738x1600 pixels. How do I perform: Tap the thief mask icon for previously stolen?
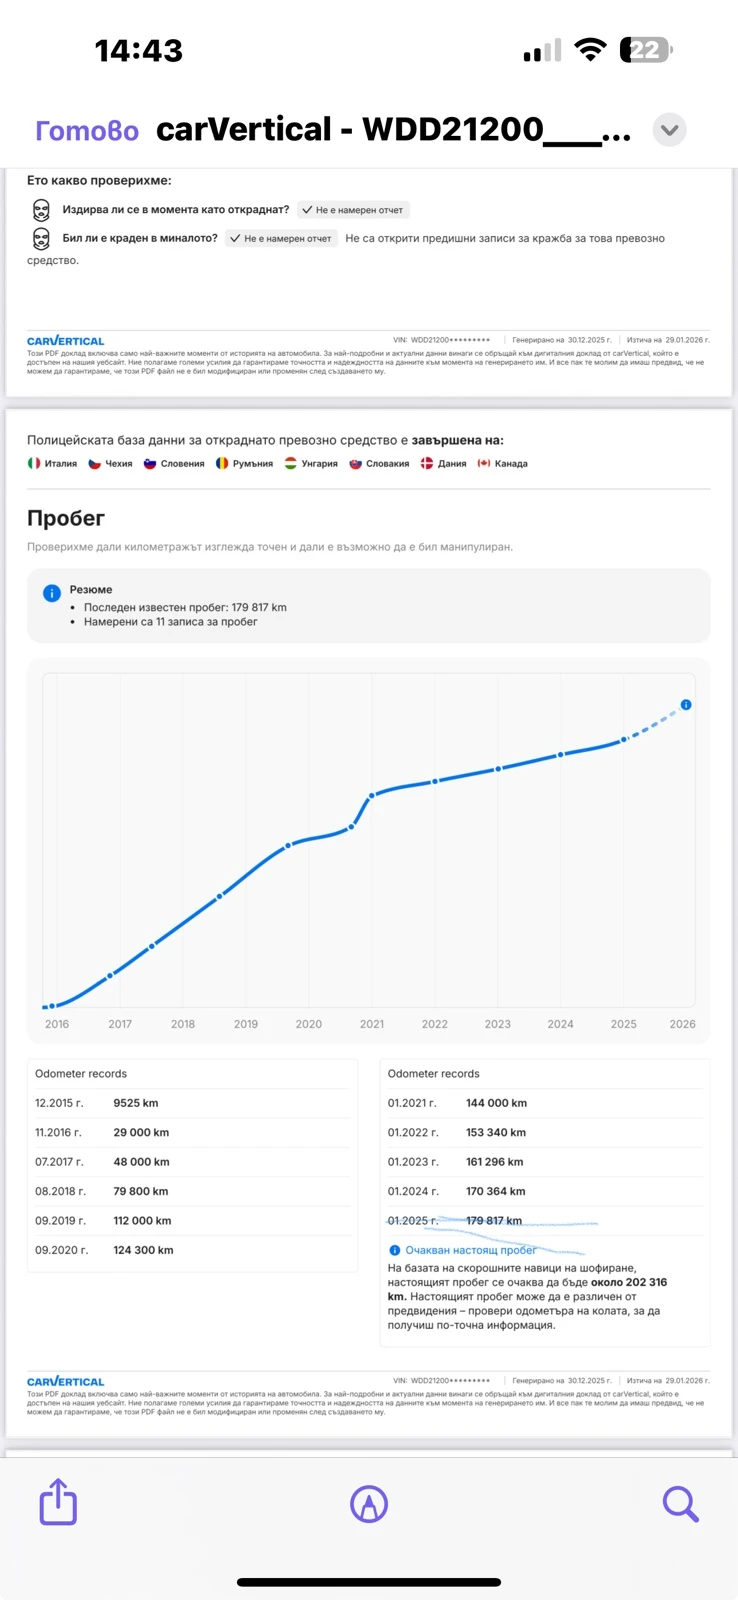tap(40, 239)
